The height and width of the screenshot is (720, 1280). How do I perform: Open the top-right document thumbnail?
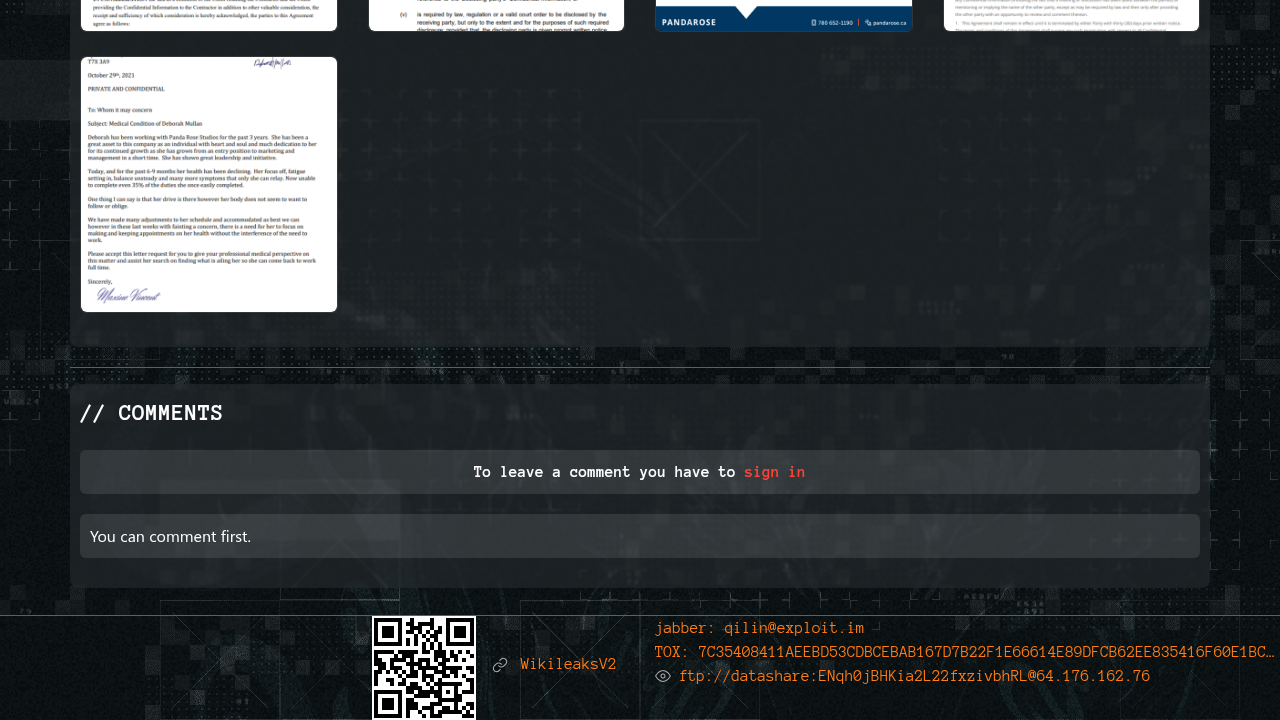[x=1071, y=15]
